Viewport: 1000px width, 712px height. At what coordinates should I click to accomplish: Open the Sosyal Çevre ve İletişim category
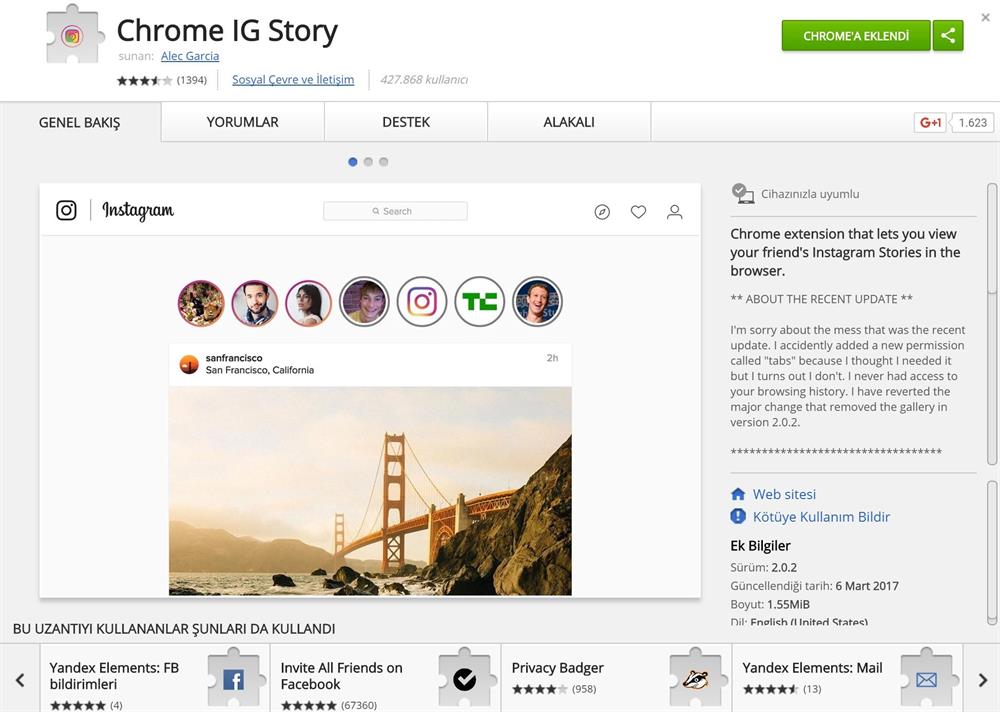pos(293,80)
